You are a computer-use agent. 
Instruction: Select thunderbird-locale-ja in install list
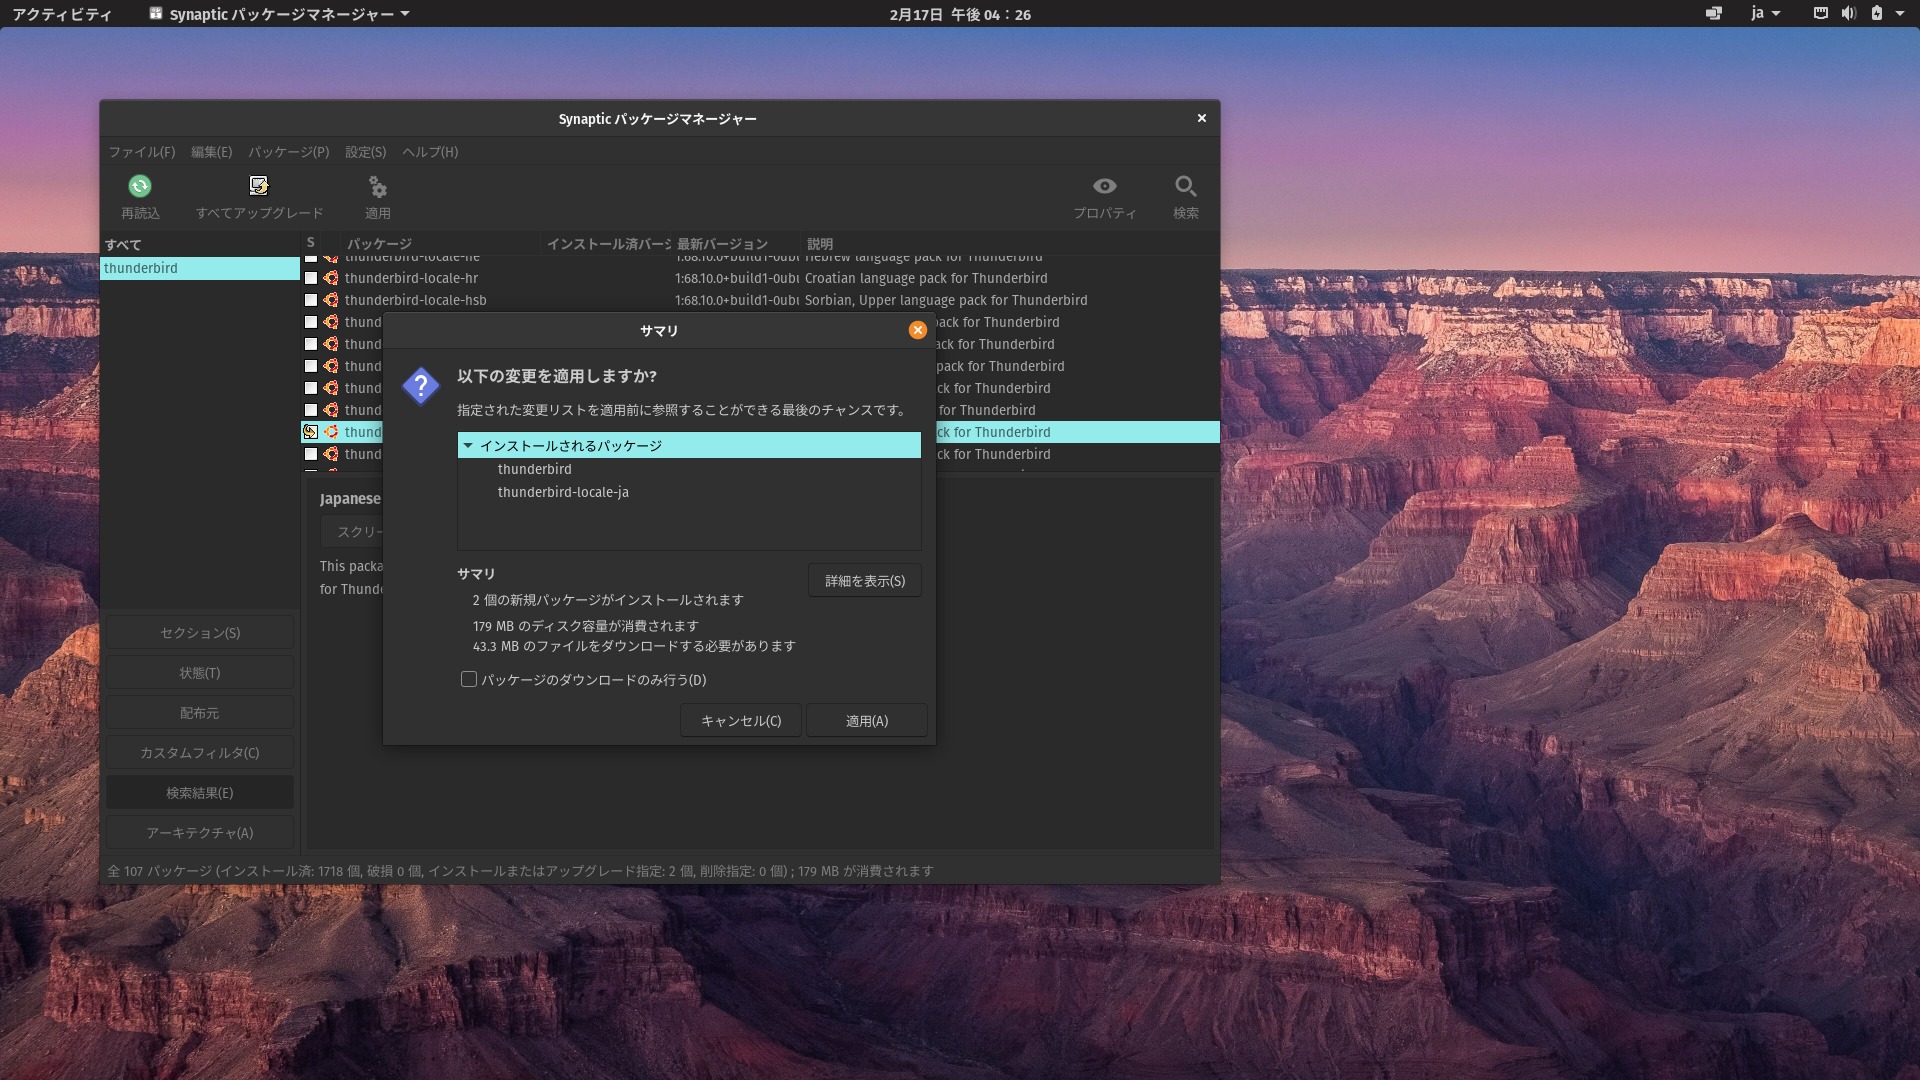click(563, 492)
